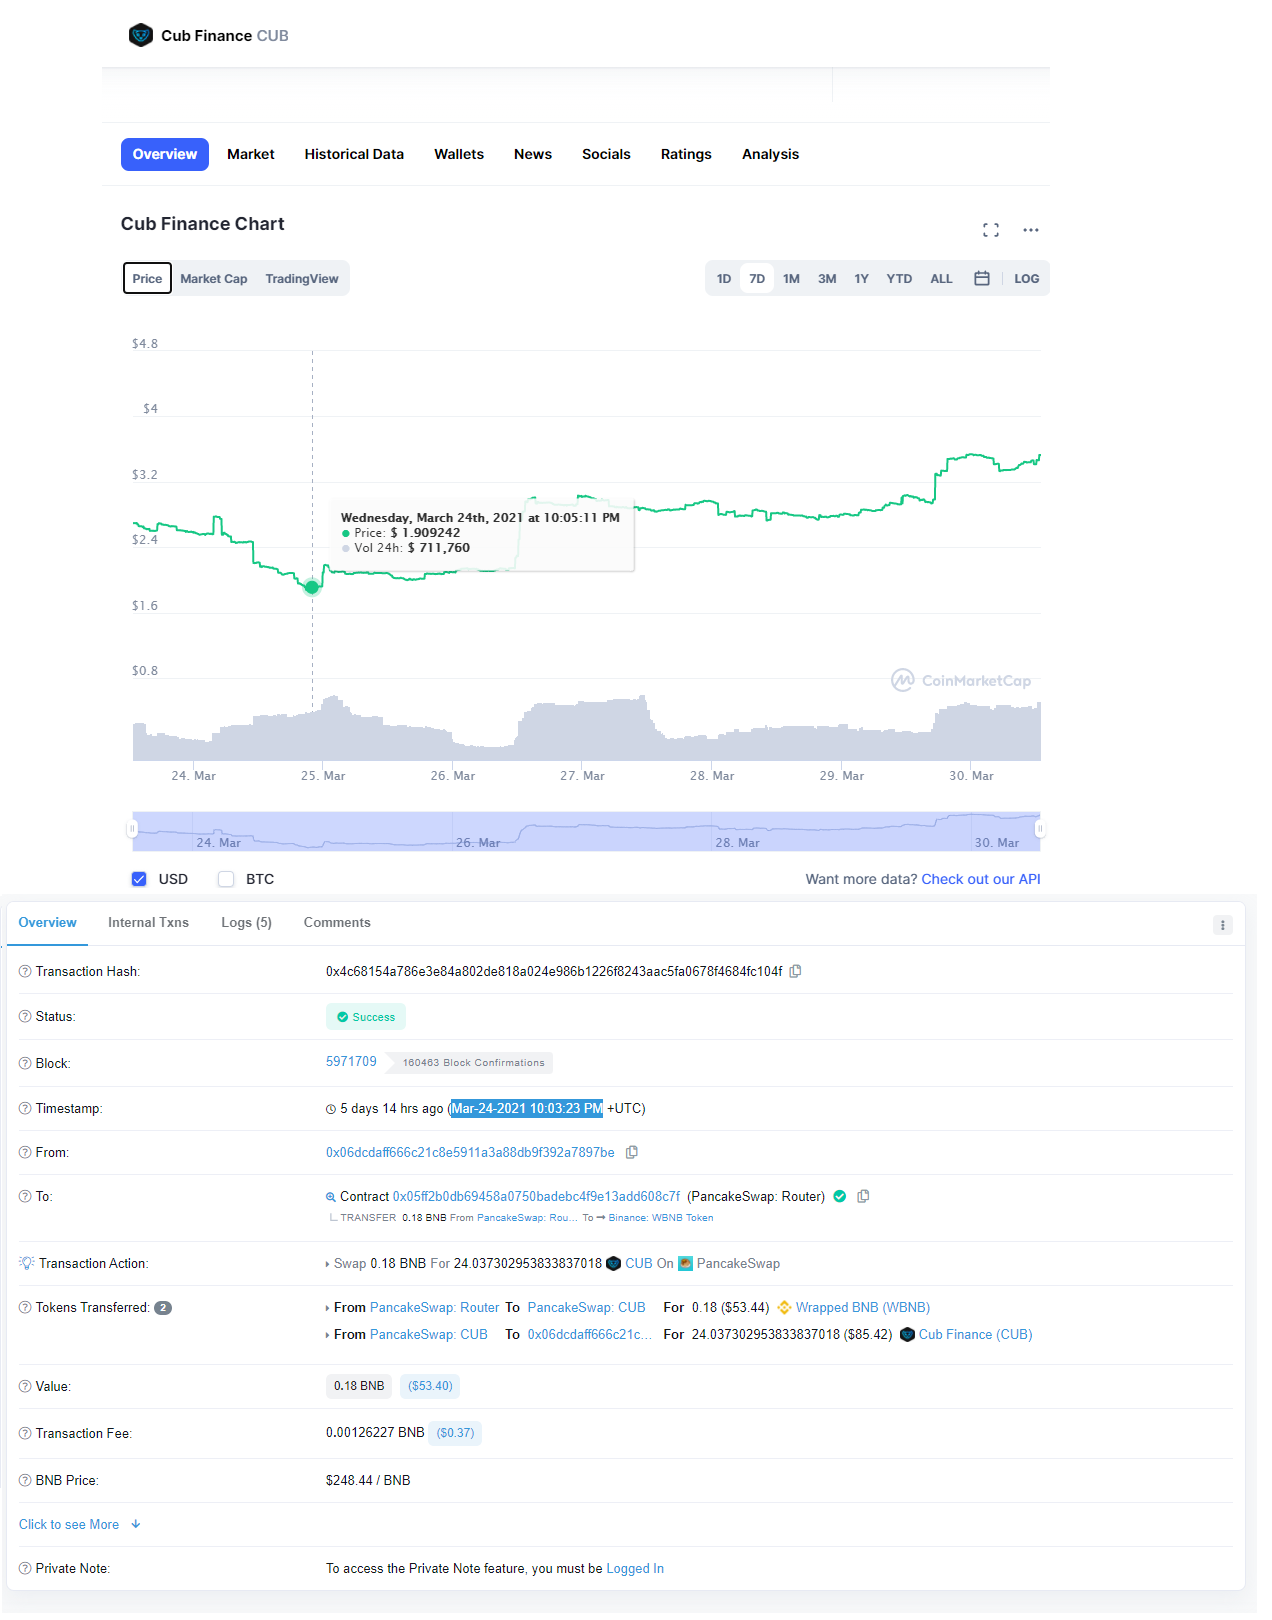Click the clock icon beside timestamp
The height and width of the screenshot is (1620, 1272).
(x=331, y=1109)
